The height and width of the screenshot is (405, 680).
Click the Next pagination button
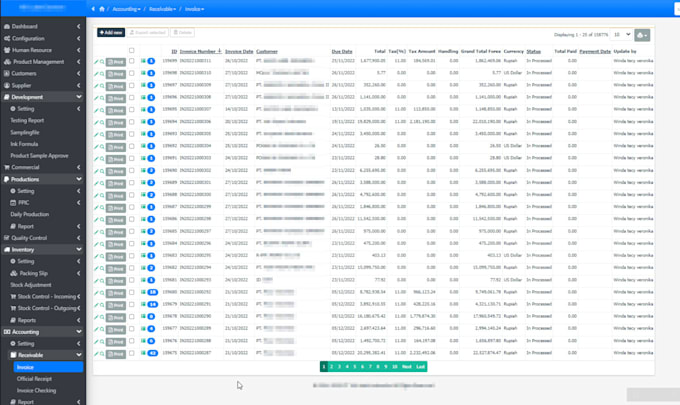(x=406, y=367)
